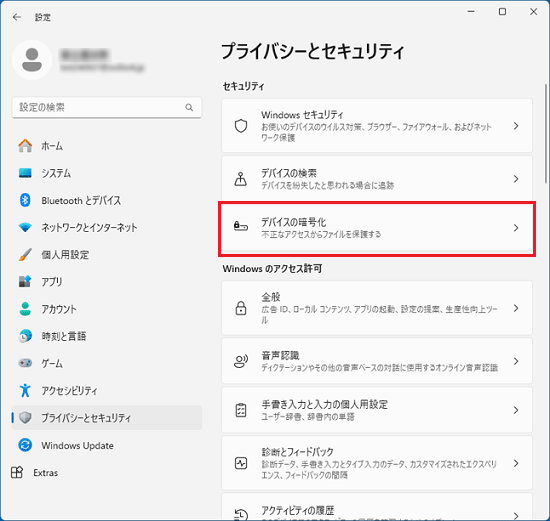
Task: Click the Windows セキュリティ shield icon
Action: pos(241,126)
